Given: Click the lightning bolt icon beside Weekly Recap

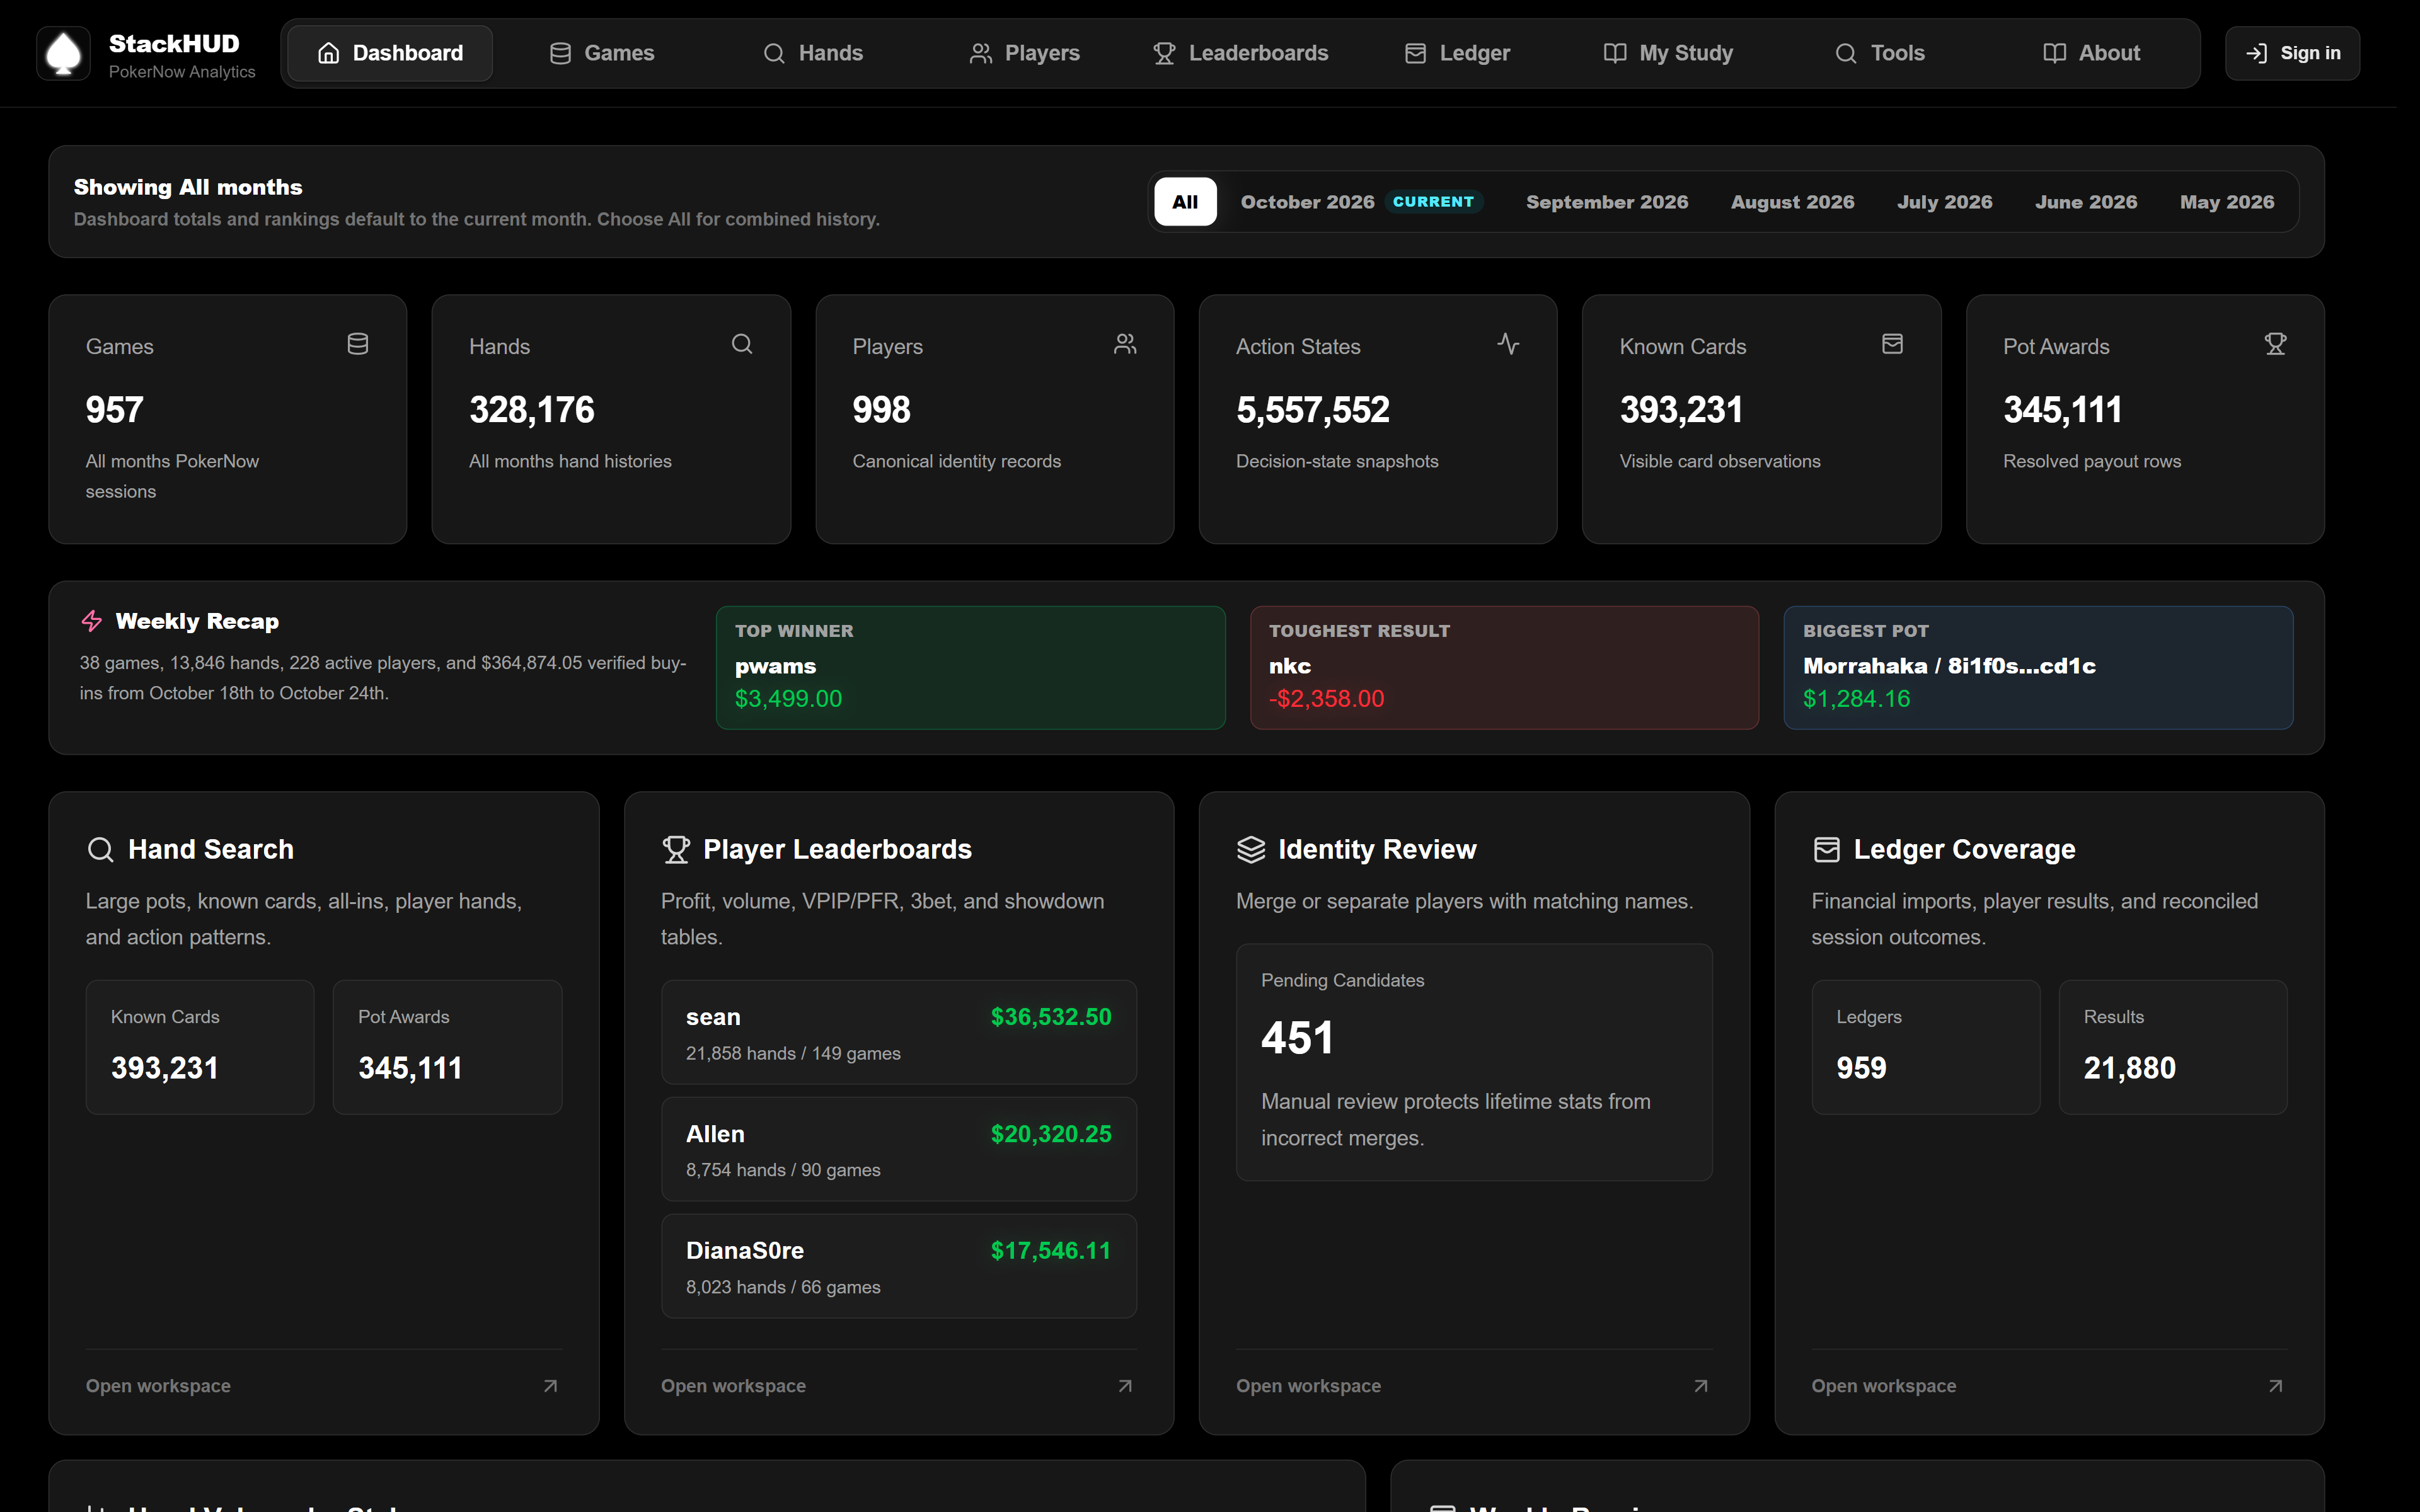Looking at the screenshot, I should [x=92, y=621].
